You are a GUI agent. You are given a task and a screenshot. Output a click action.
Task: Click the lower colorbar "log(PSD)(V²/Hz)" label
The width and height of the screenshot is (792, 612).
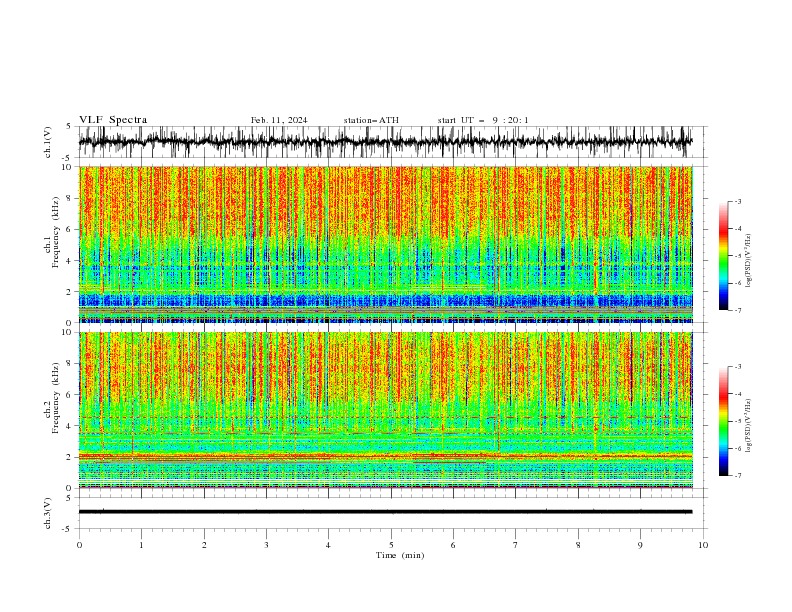point(749,426)
